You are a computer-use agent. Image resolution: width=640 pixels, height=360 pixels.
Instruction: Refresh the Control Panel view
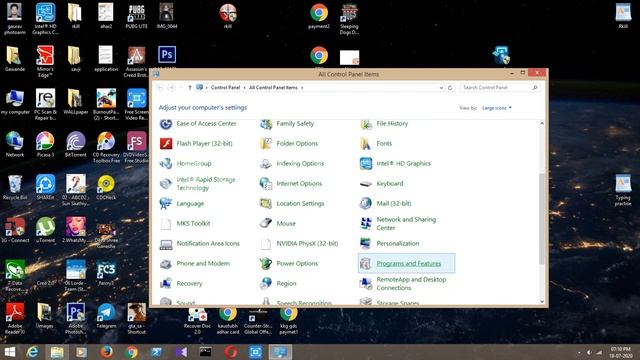(450, 88)
